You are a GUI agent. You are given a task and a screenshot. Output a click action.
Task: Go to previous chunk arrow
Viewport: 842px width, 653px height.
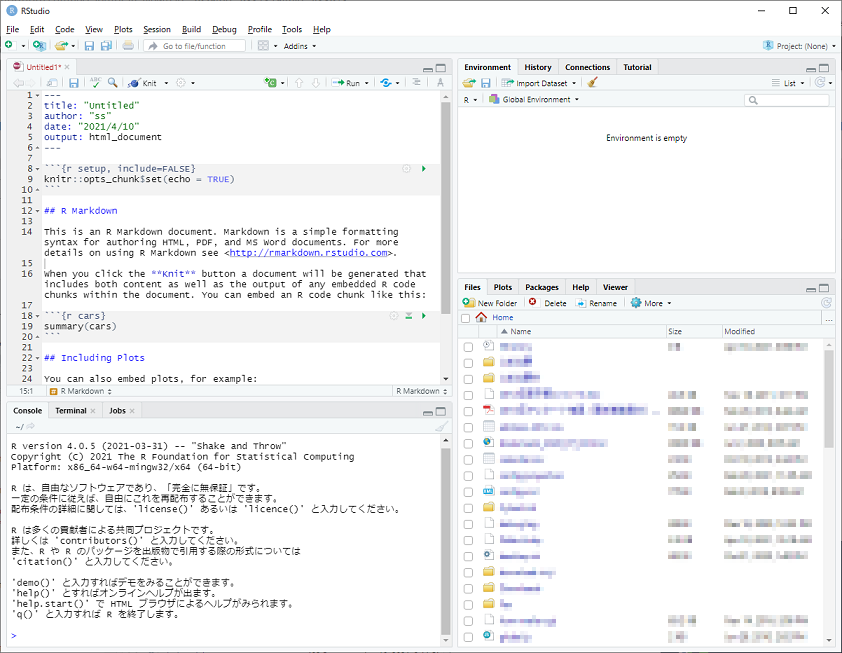(x=299, y=83)
